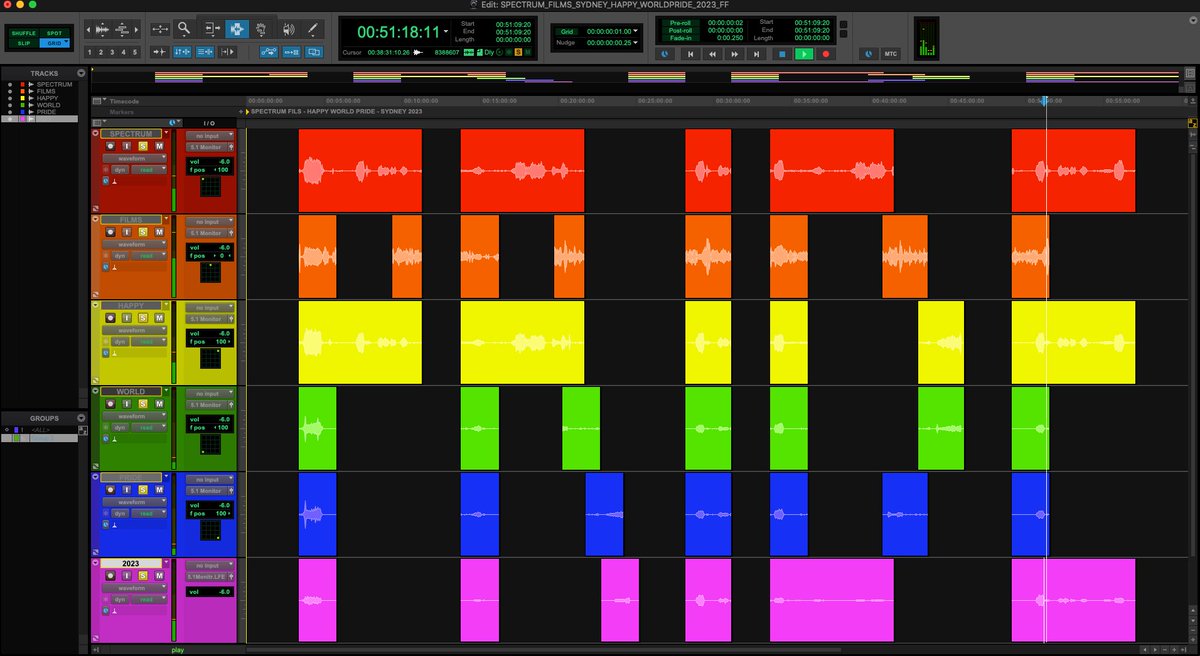The width and height of the screenshot is (1200, 656).
Task: Click the MIDI zoom icon
Action: [x=122, y=29]
